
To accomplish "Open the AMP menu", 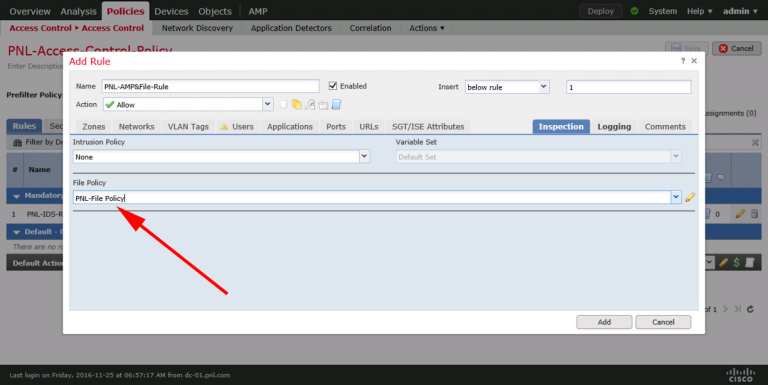I will click(258, 11).
